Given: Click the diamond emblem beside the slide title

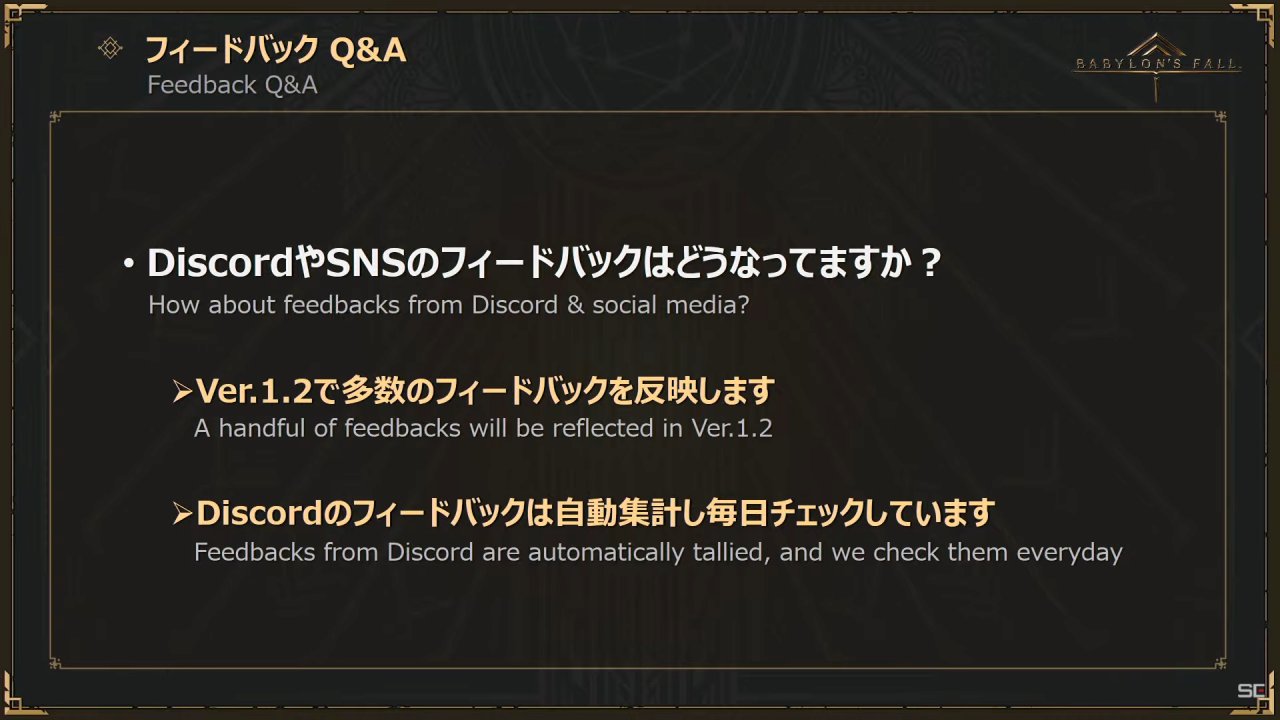Looking at the screenshot, I should 110,49.
